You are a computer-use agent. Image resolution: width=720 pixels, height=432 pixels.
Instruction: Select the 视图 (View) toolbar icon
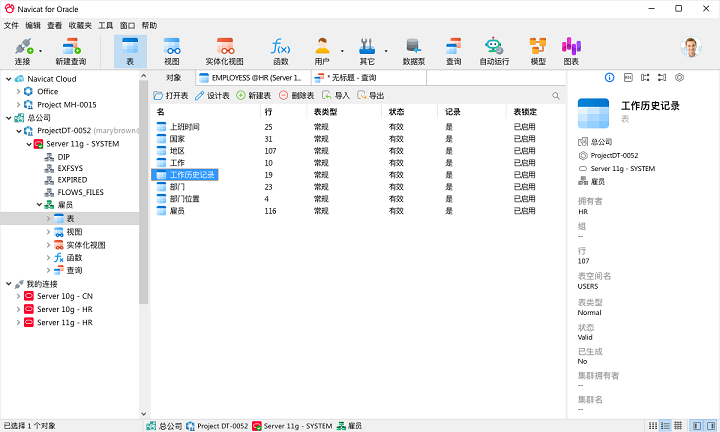[x=172, y=51]
